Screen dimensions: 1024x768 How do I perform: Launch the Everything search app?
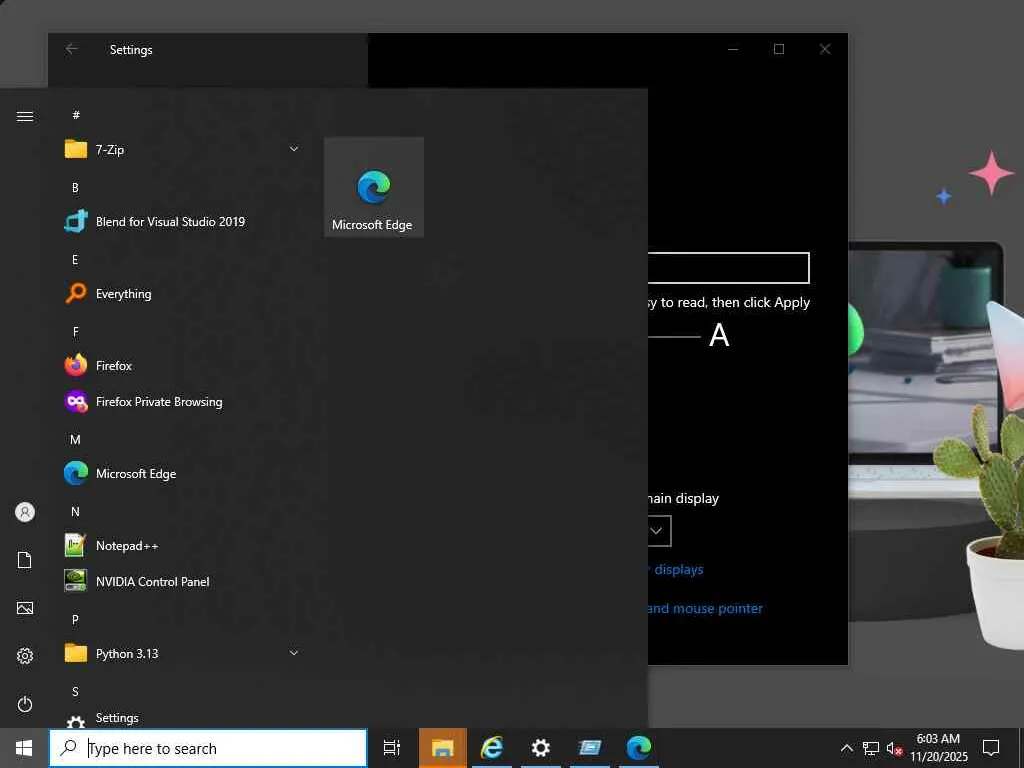pyautogui.click(x=182, y=294)
